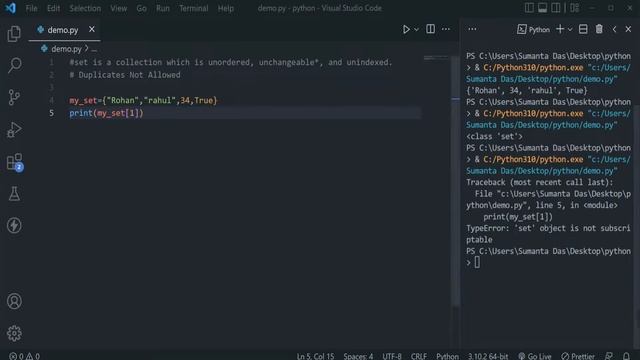Open run options dropdown arrow
This screenshot has height=360, width=640.
coord(416,29)
